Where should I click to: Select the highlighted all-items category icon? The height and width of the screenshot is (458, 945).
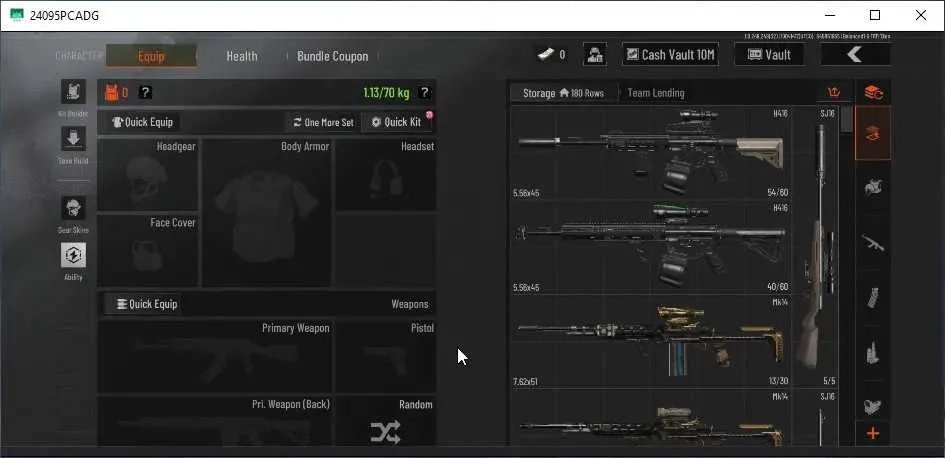tap(873, 133)
